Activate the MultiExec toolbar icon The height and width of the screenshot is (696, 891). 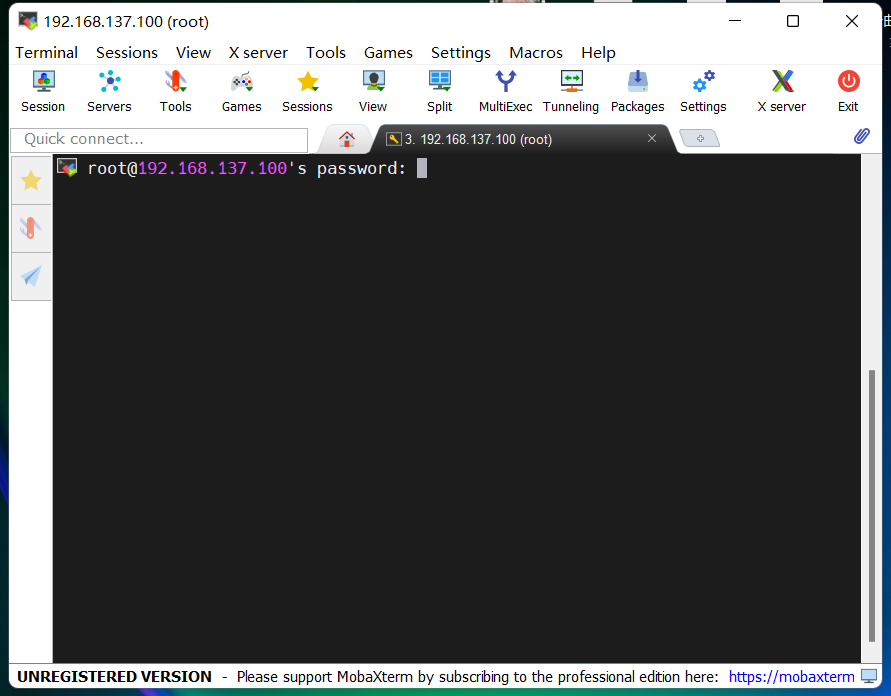[505, 91]
